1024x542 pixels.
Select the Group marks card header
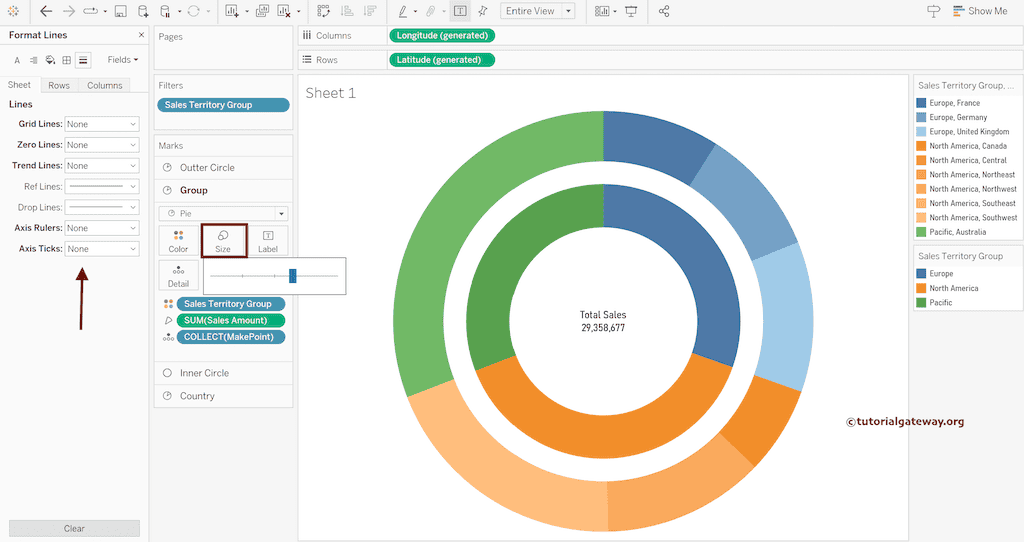223,190
